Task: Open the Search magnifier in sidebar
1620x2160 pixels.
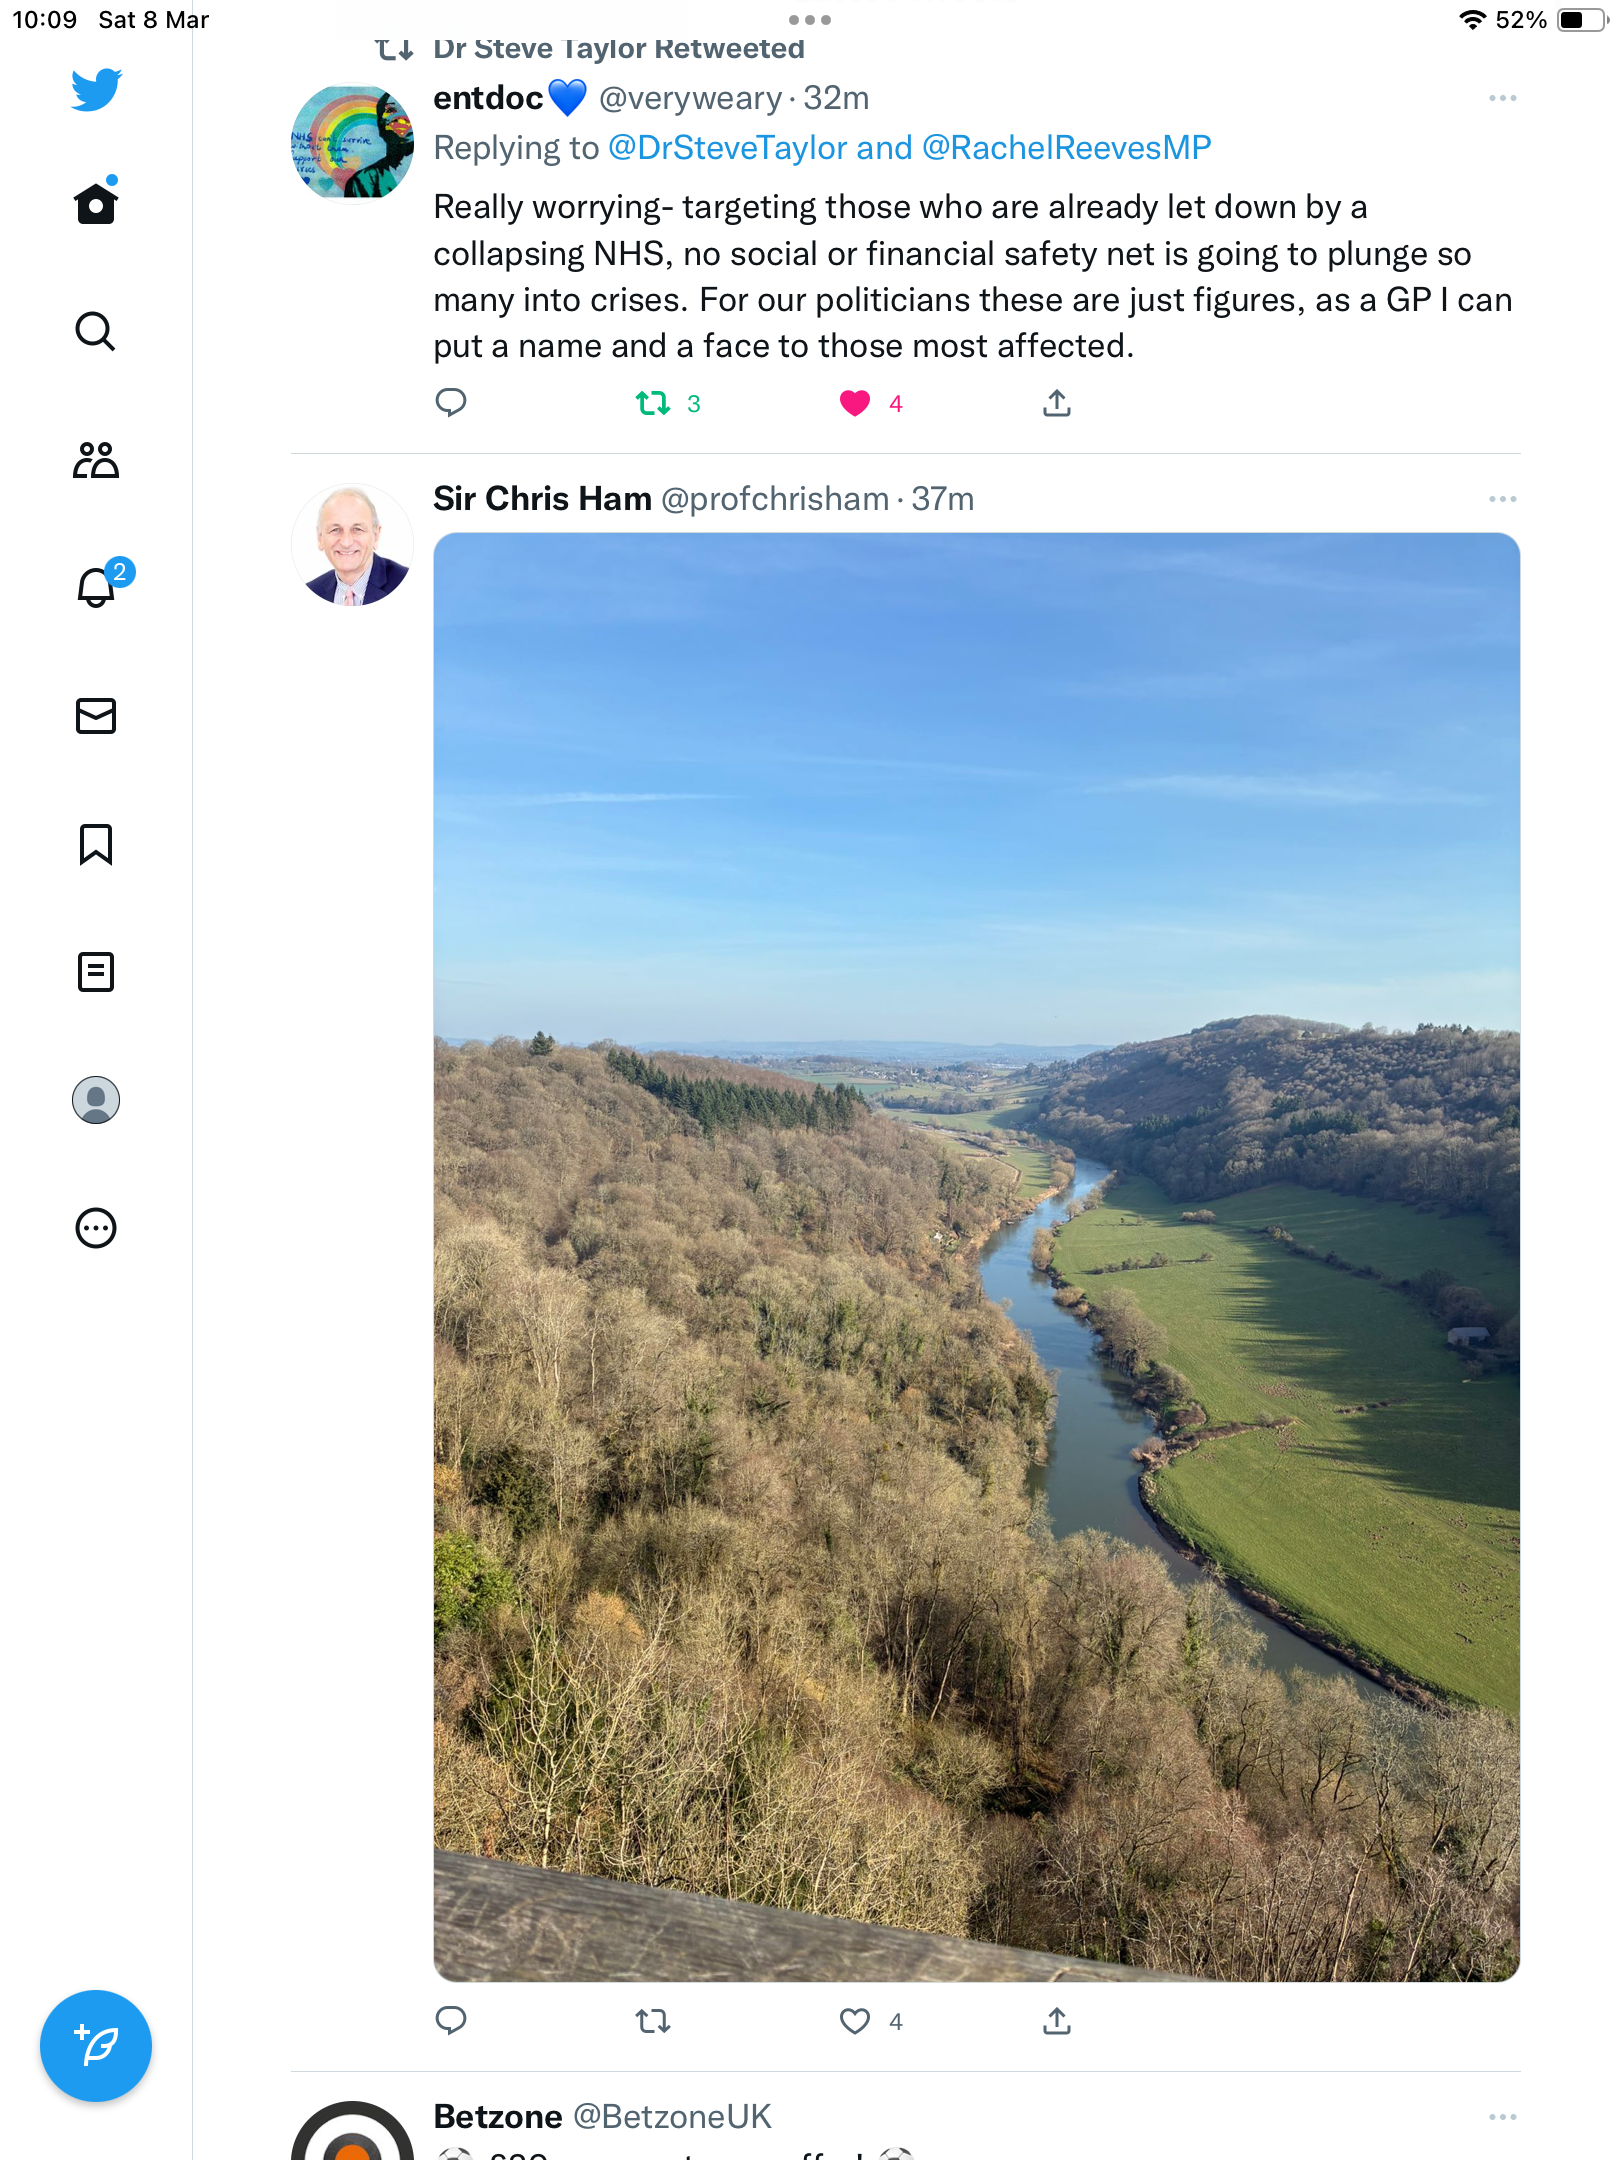Action: coord(96,331)
